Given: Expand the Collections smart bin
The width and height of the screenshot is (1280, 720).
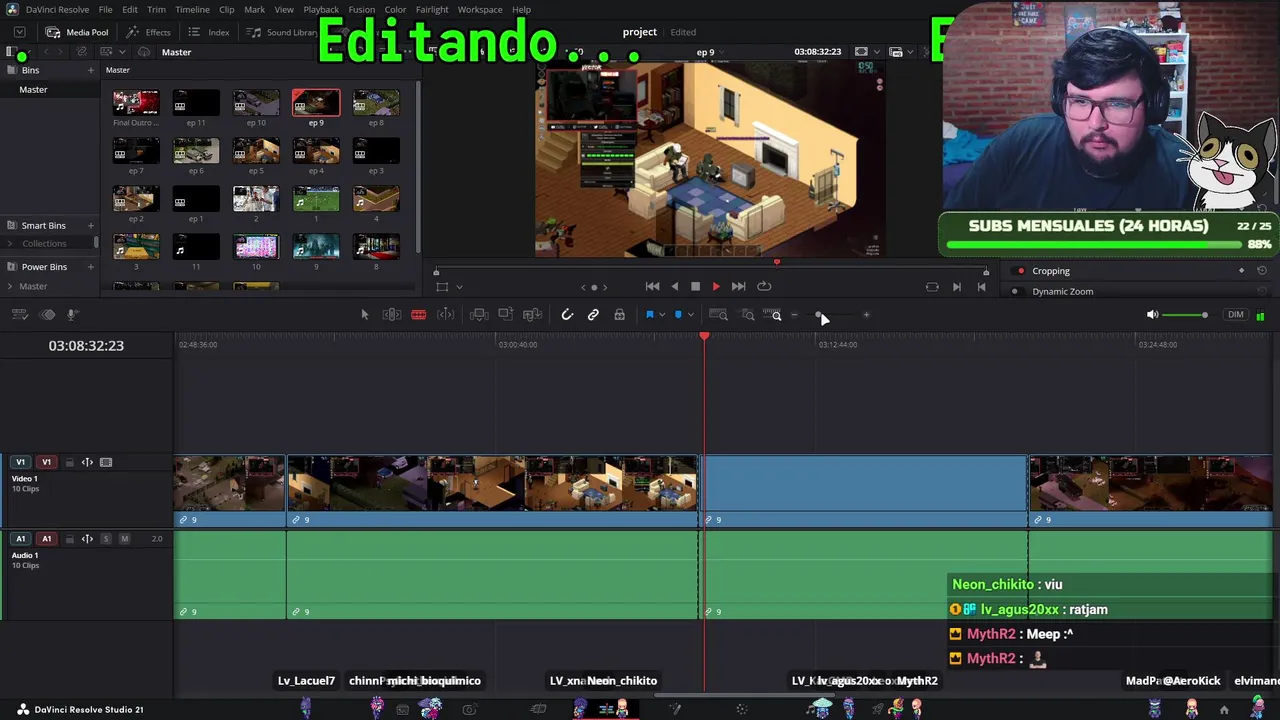Looking at the screenshot, I should [10, 244].
